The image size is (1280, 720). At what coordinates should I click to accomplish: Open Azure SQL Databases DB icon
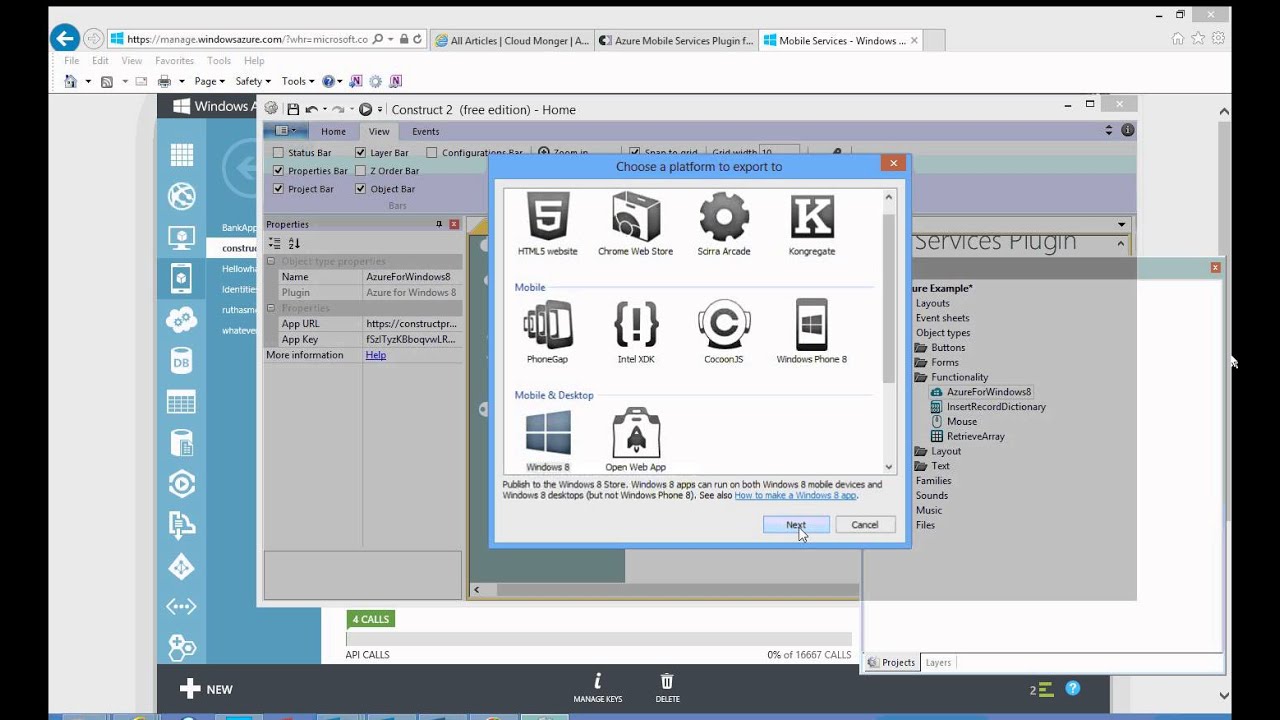click(x=181, y=361)
